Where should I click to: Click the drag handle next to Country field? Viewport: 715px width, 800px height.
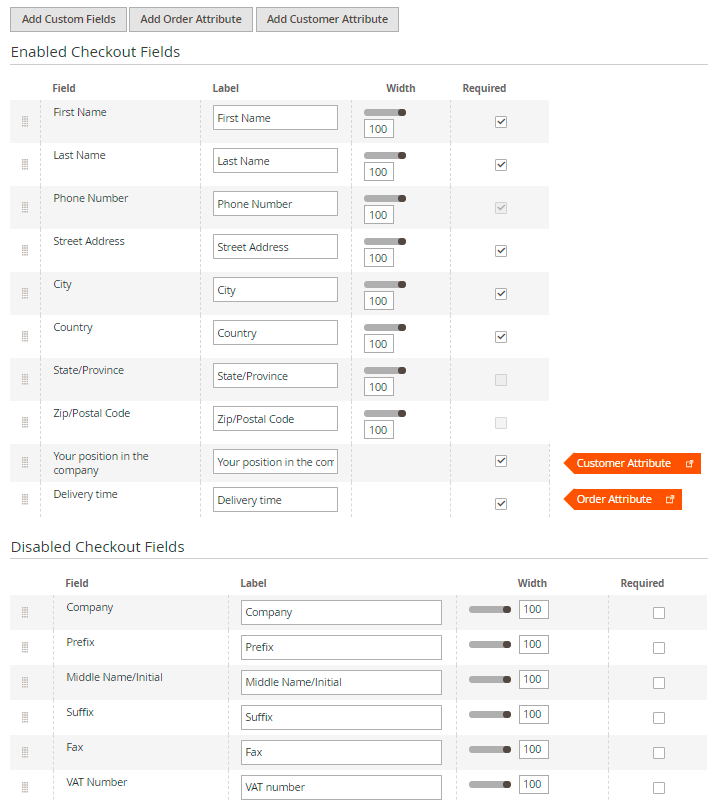(25, 337)
